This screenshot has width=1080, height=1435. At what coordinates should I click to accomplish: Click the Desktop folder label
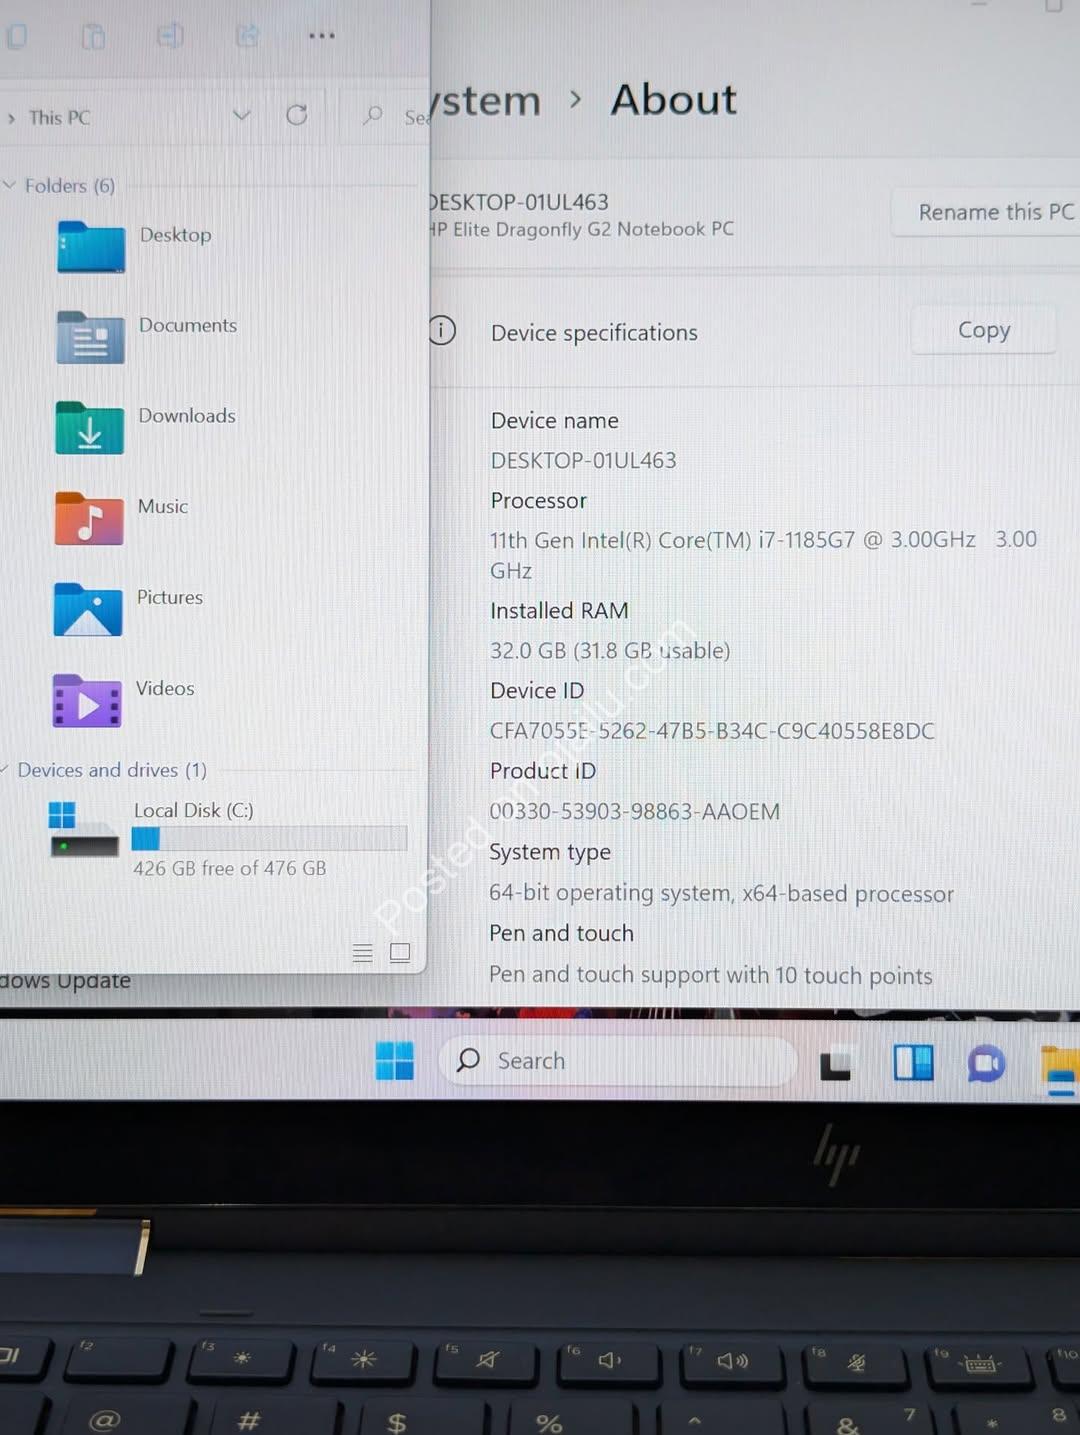(175, 235)
